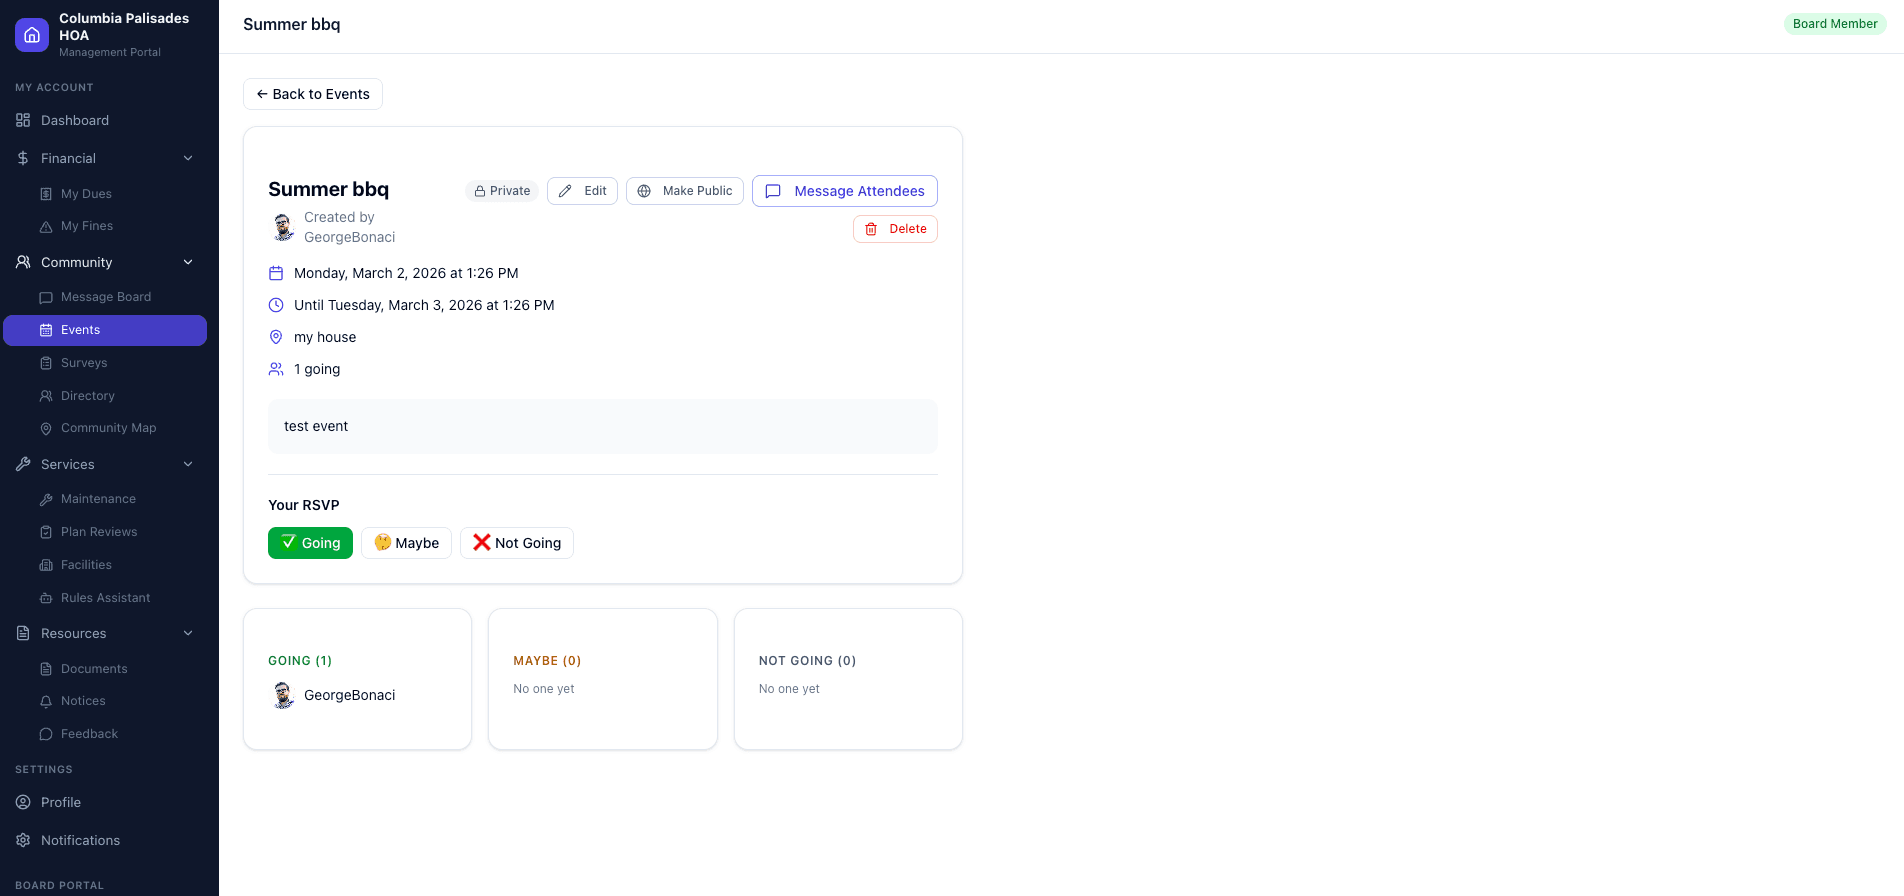Click the Message Attendees button
Viewport: 1904px width, 896px height.
point(844,191)
